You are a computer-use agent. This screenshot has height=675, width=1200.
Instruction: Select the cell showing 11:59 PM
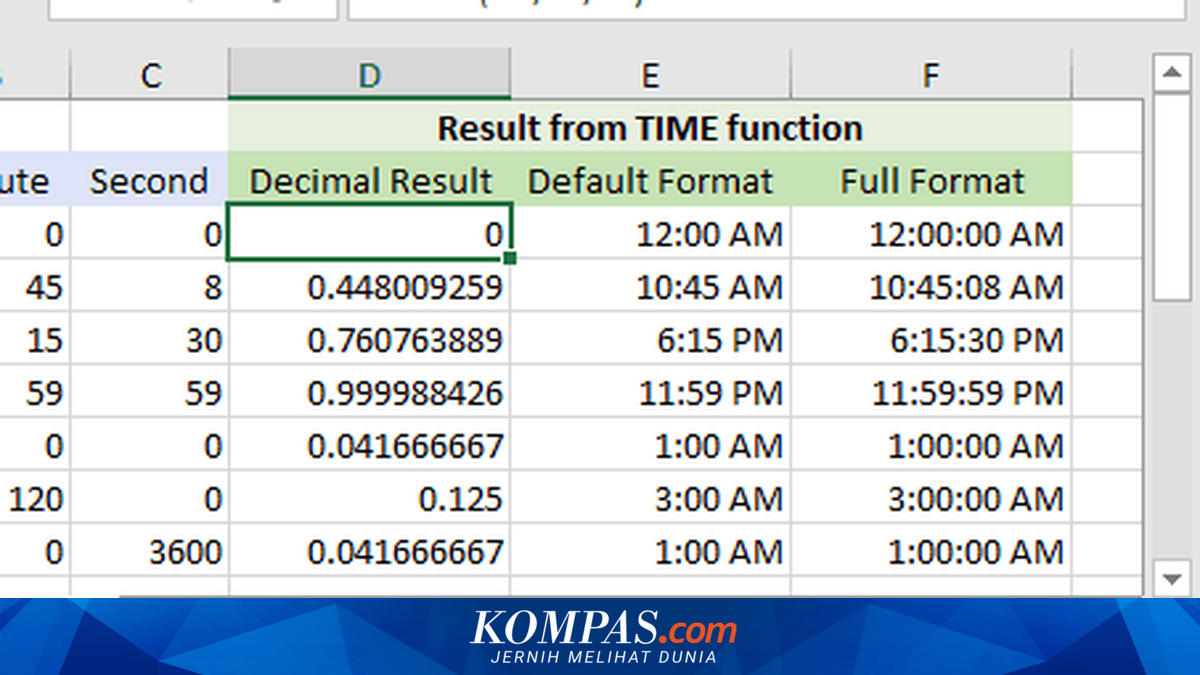pyautogui.click(x=650, y=393)
